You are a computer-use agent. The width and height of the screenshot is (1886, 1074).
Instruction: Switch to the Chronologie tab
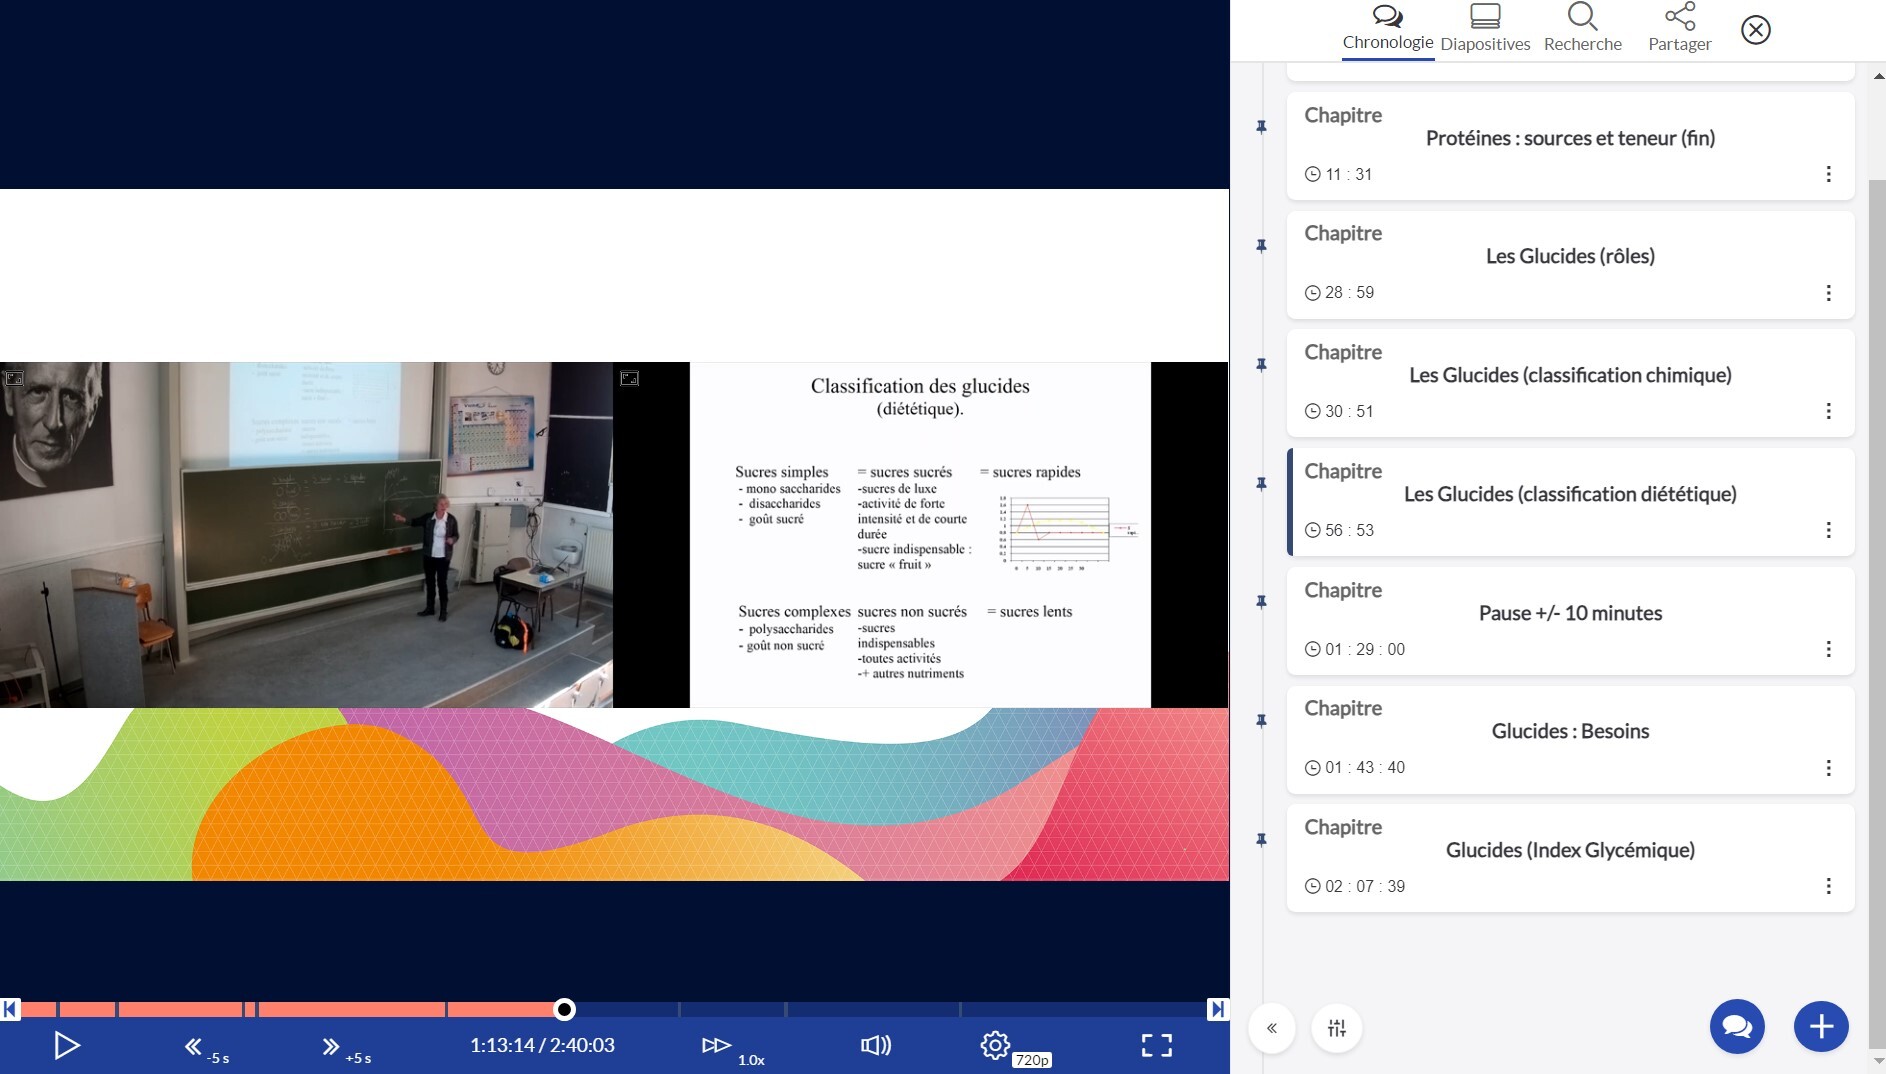[x=1387, y=29]
